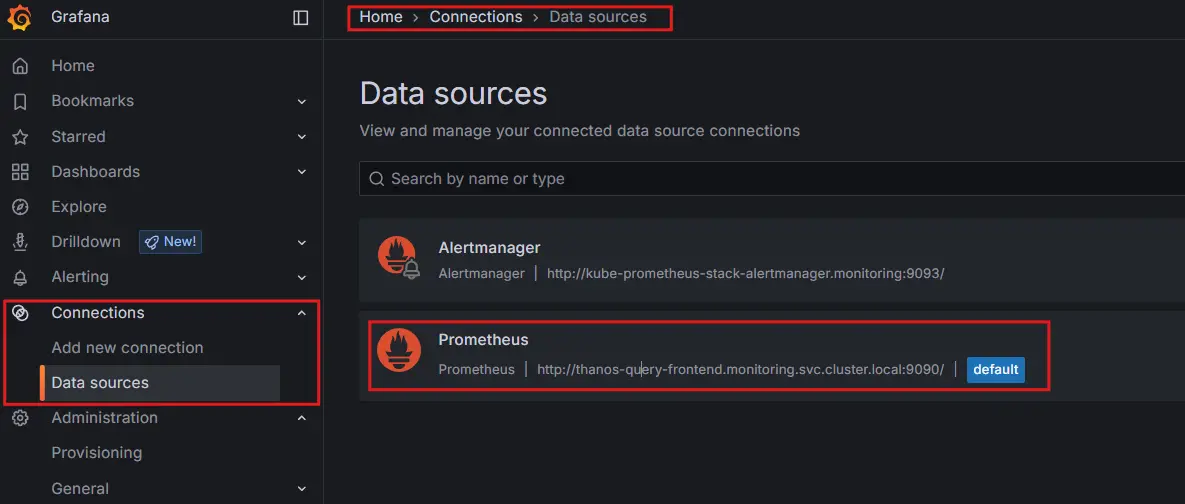Expand the Starred section chevron
This screenshot has width=1185, height=504.
pos(302,137)
